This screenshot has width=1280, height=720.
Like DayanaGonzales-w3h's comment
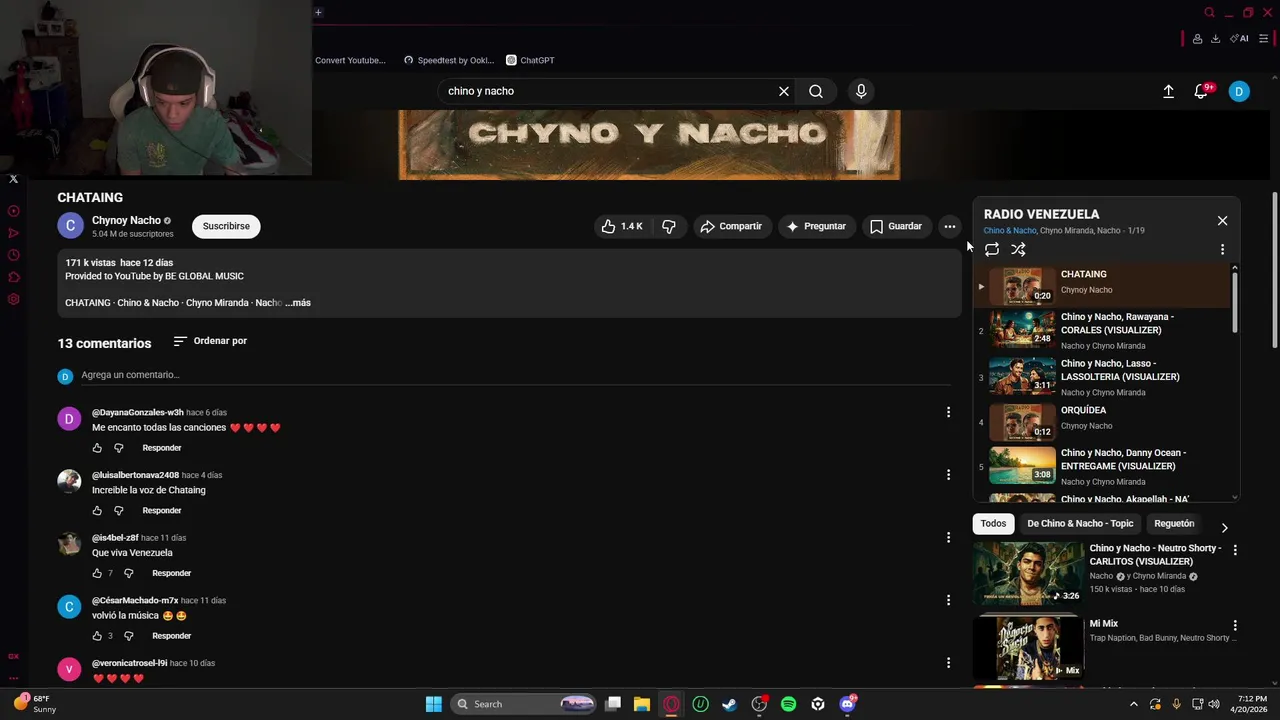point(97,448)
